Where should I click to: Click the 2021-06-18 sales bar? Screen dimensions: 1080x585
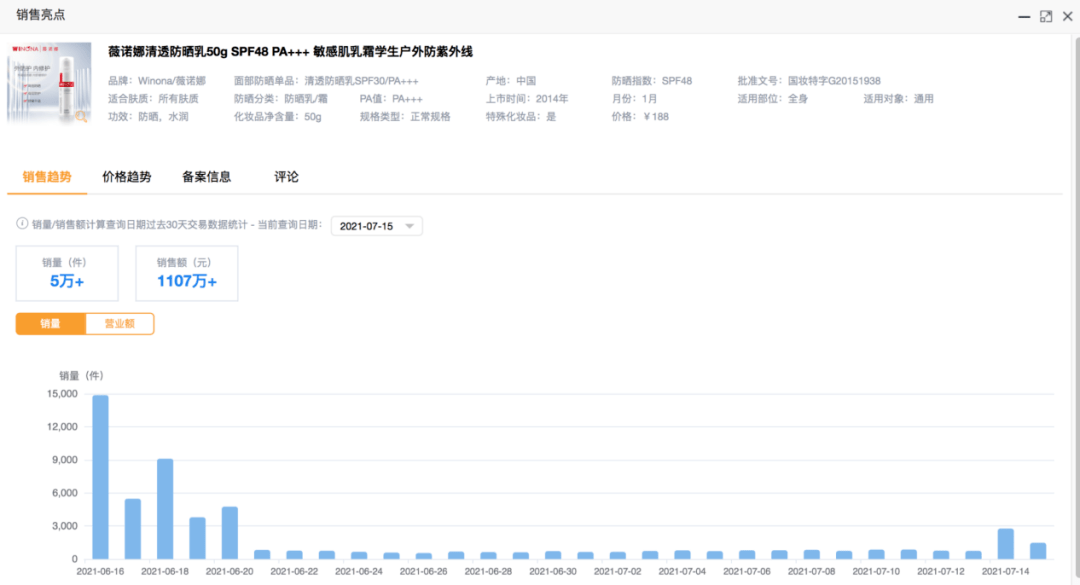point(165,509)
